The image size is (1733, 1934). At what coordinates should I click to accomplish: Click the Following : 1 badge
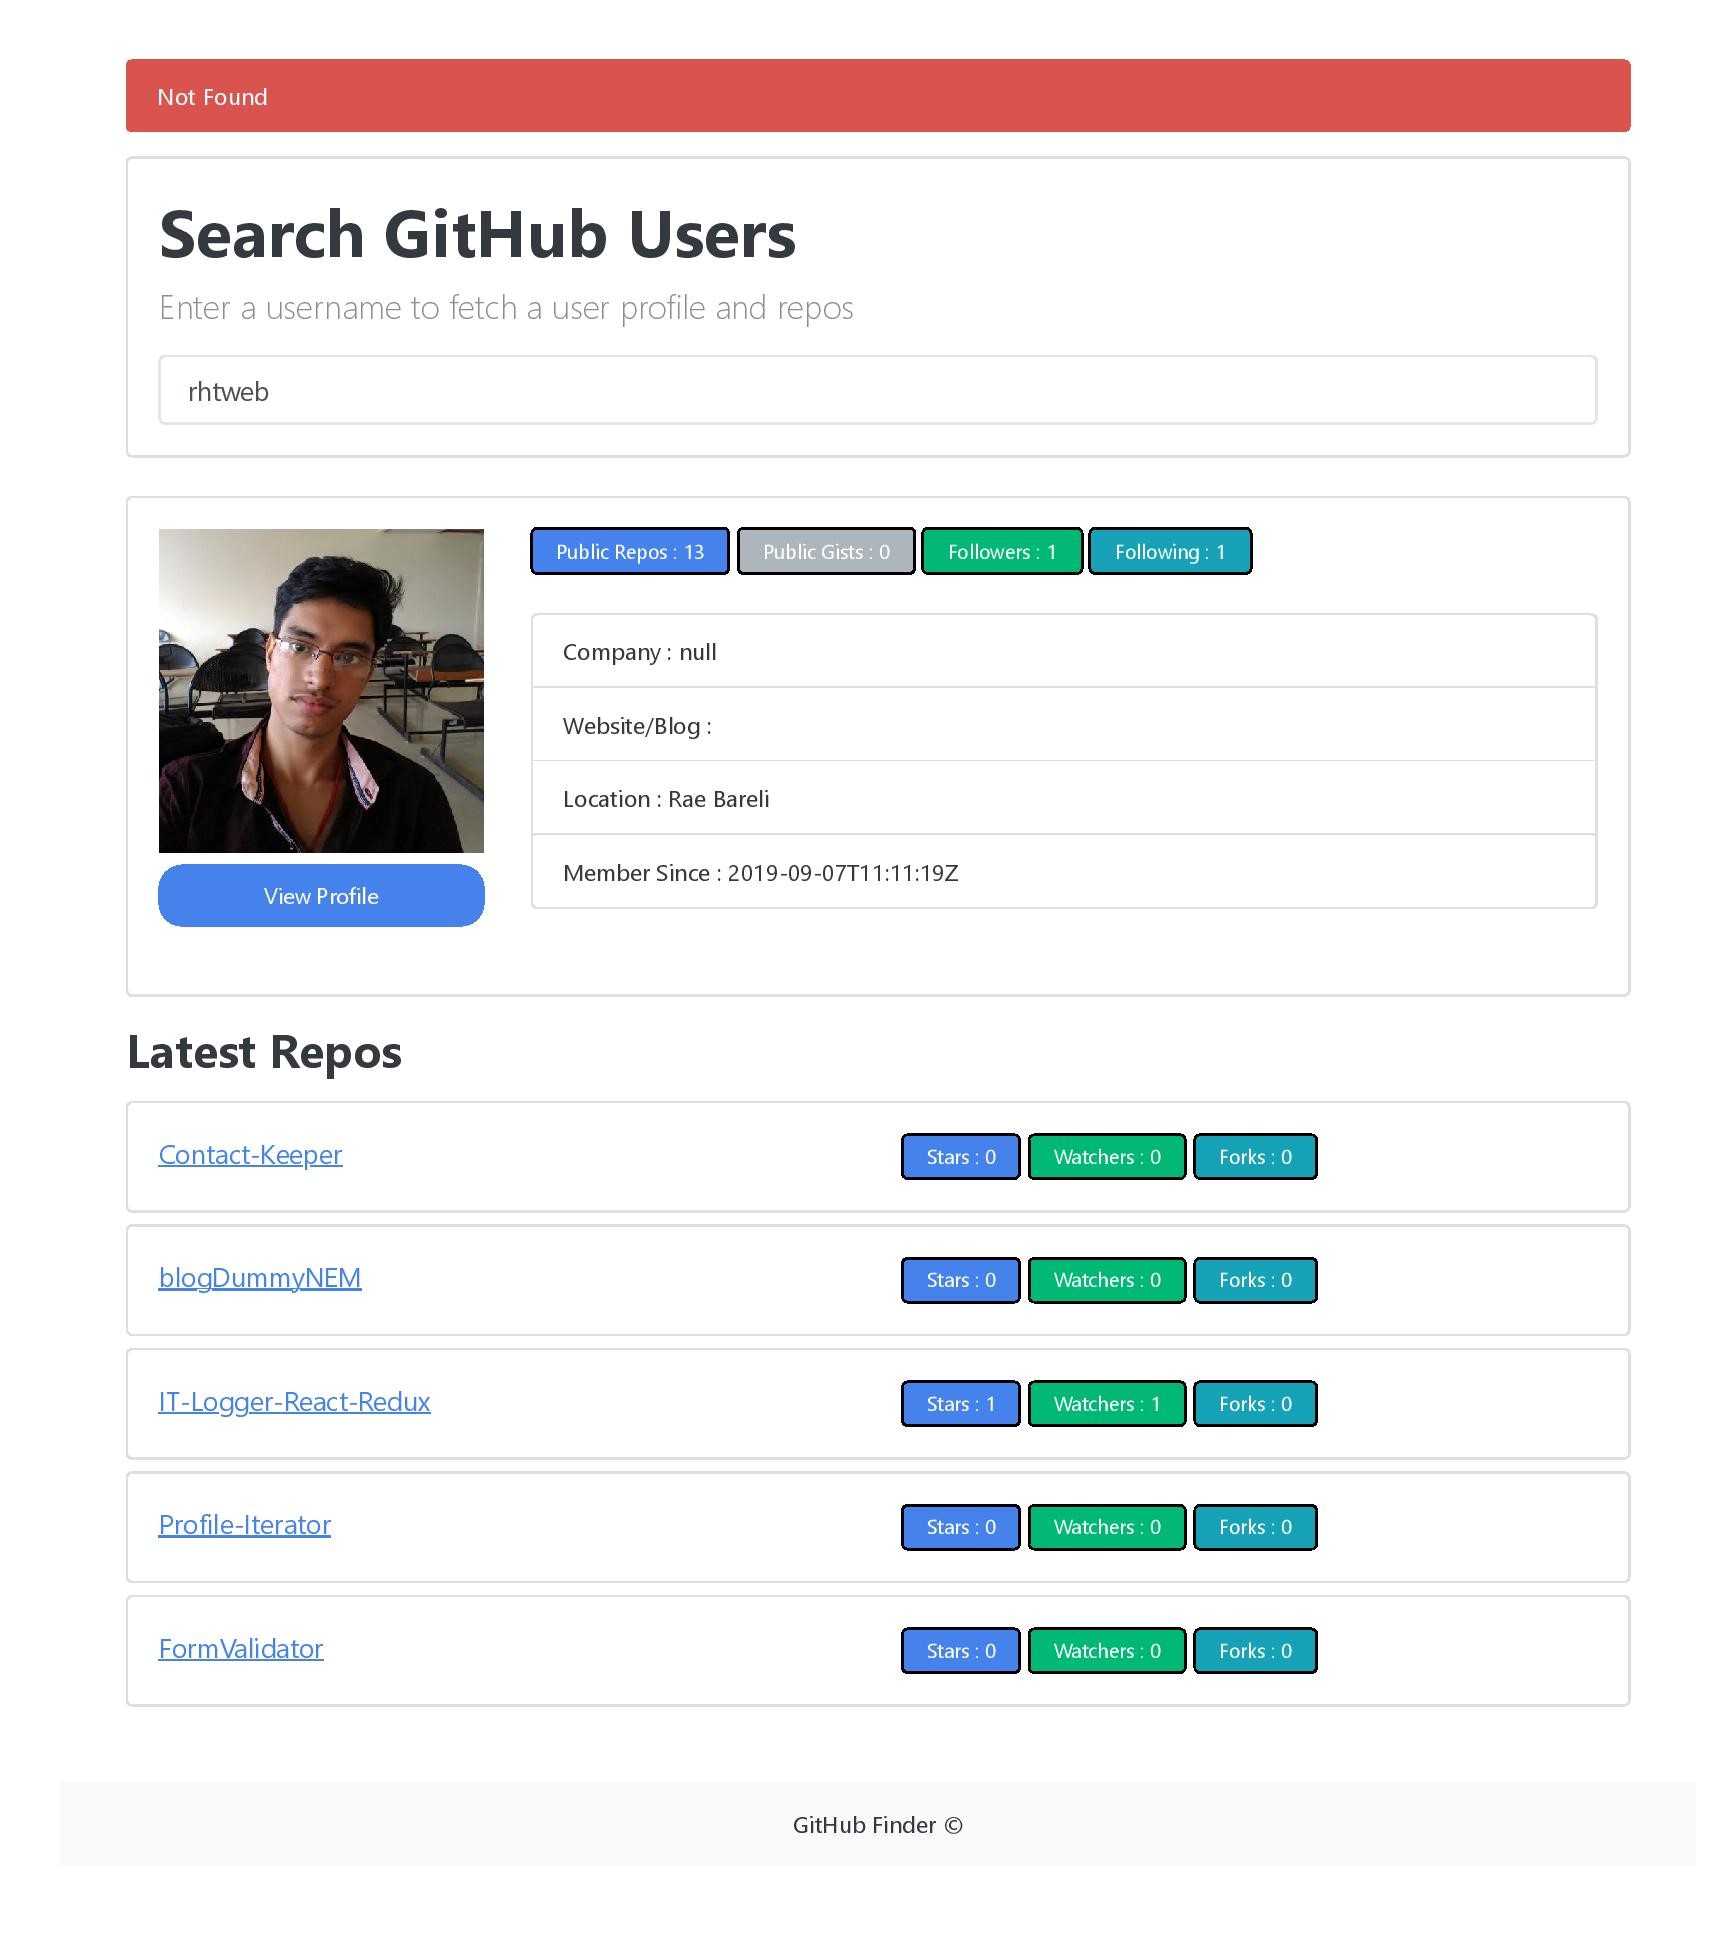[x=1170, y=552]
